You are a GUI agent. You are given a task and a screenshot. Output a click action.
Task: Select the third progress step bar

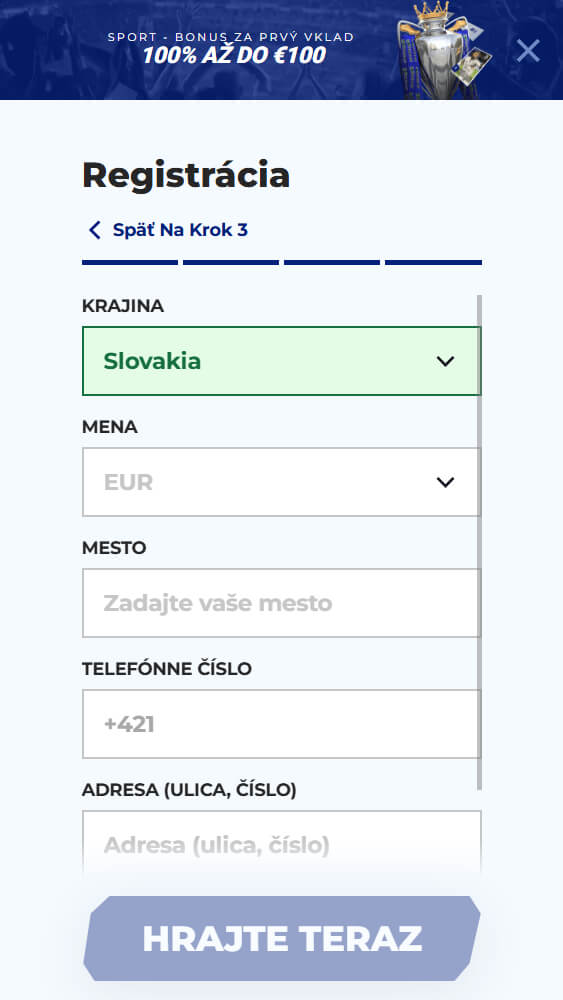(332, 262)
